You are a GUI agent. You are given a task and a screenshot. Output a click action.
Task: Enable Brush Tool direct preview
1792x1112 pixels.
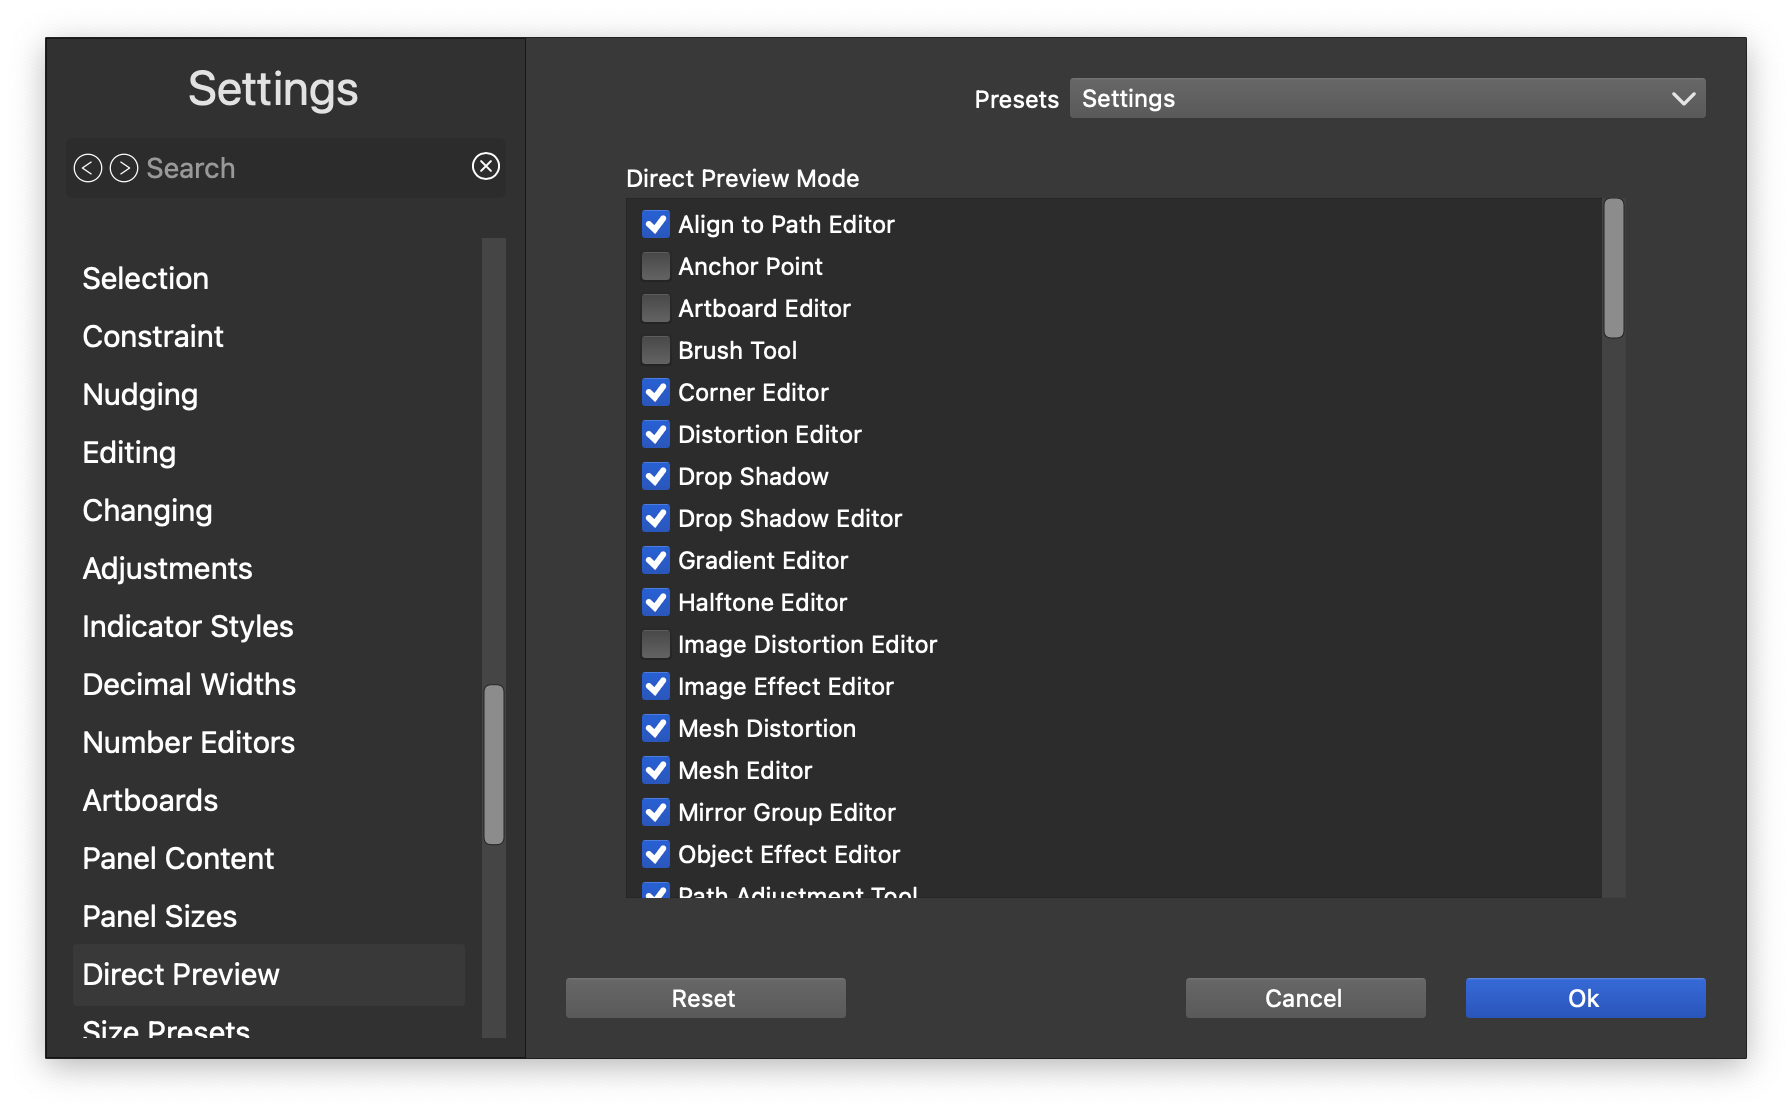point(656,350)
